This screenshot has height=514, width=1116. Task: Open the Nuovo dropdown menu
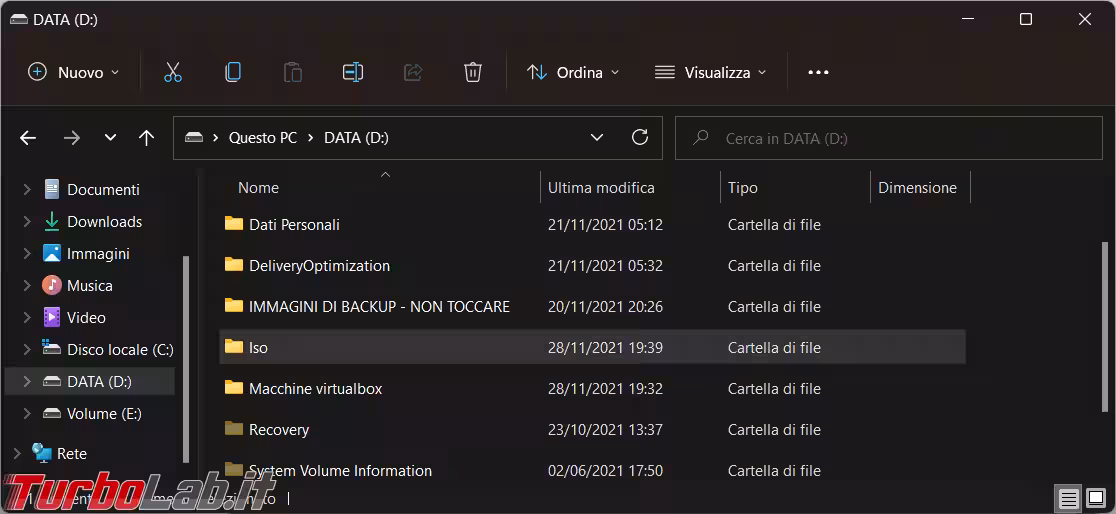[74, 72]
